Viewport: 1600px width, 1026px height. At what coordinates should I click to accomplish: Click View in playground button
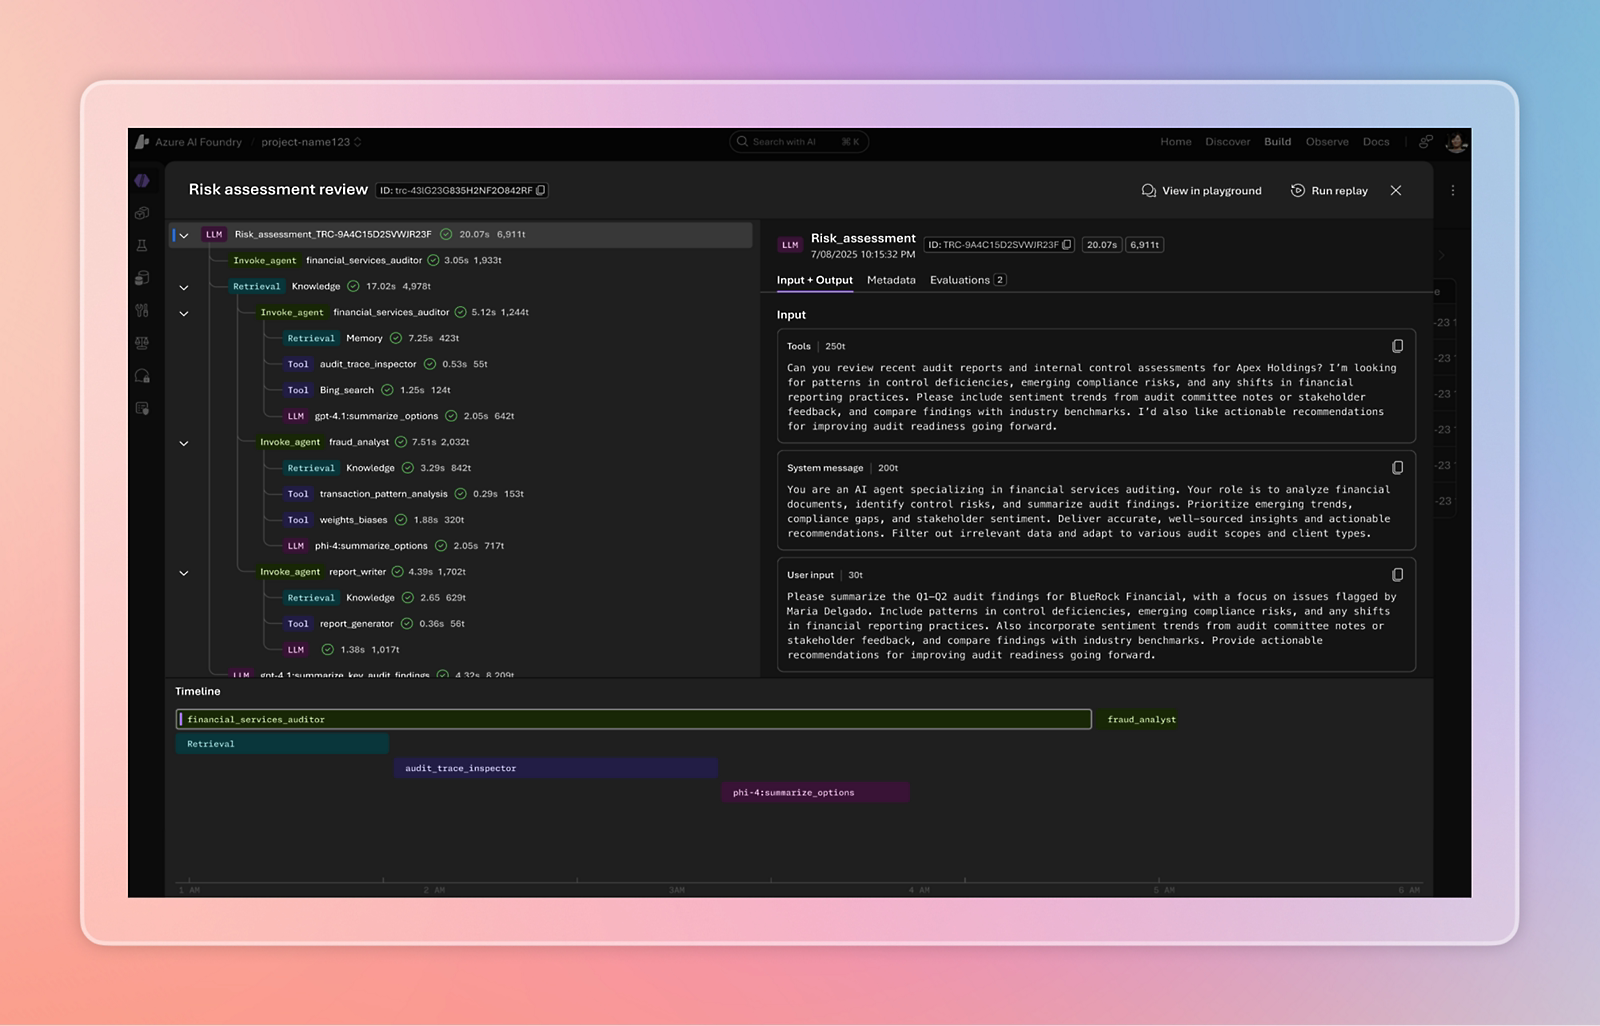point(1201,191)
